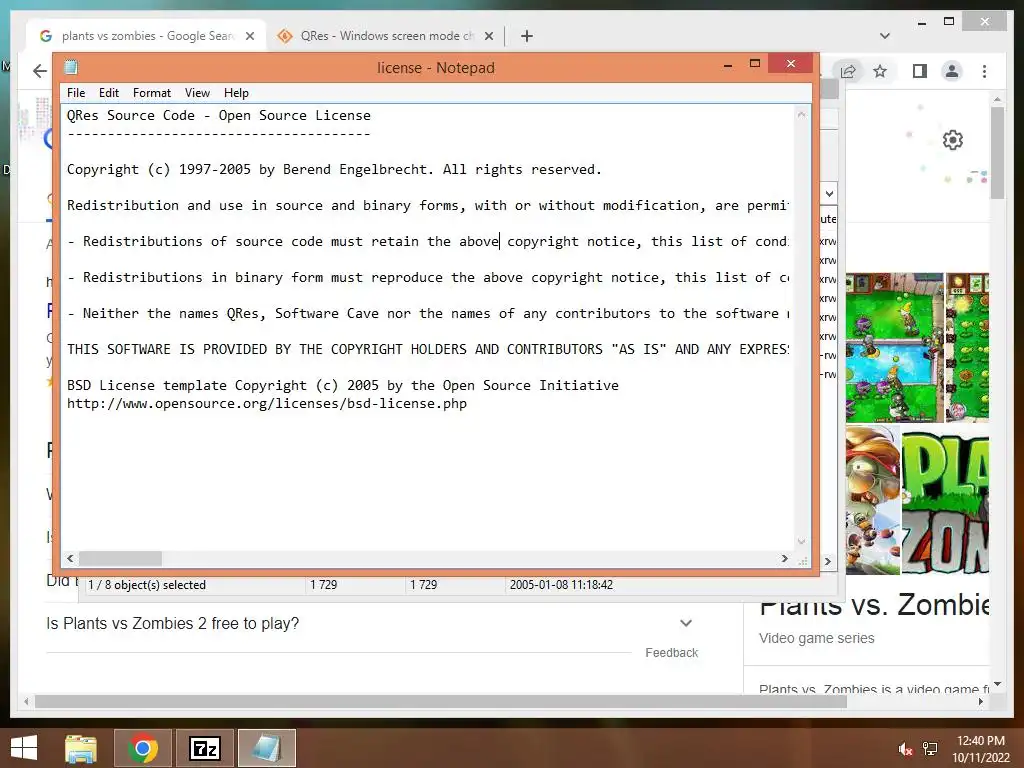
Task: Close the plants vs zombies tab
Action: 249,36
